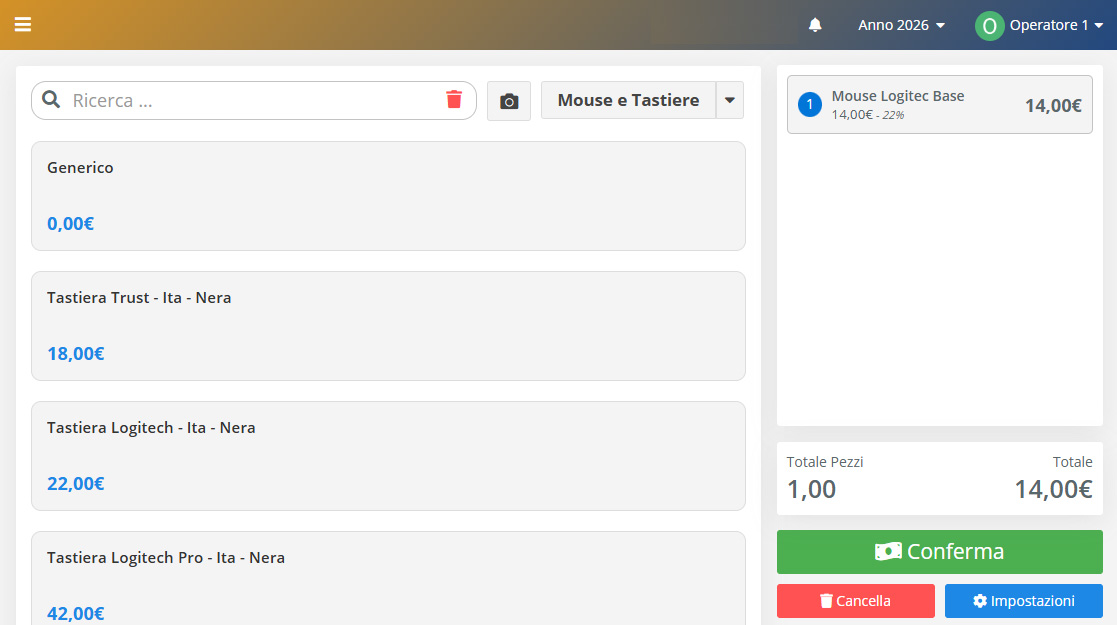Click the Totale label above the sum

[x=1072, y=462]
